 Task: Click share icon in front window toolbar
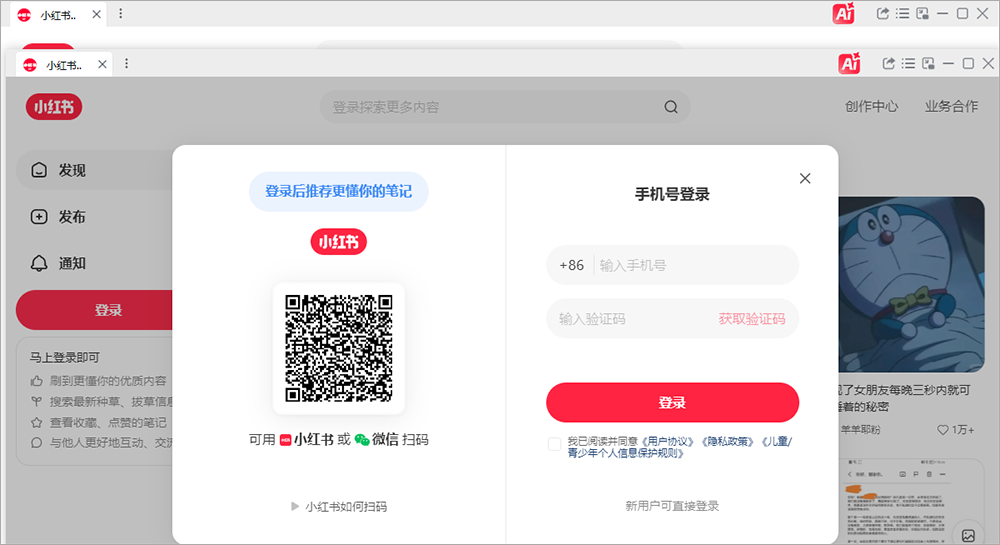coord(888,63)
